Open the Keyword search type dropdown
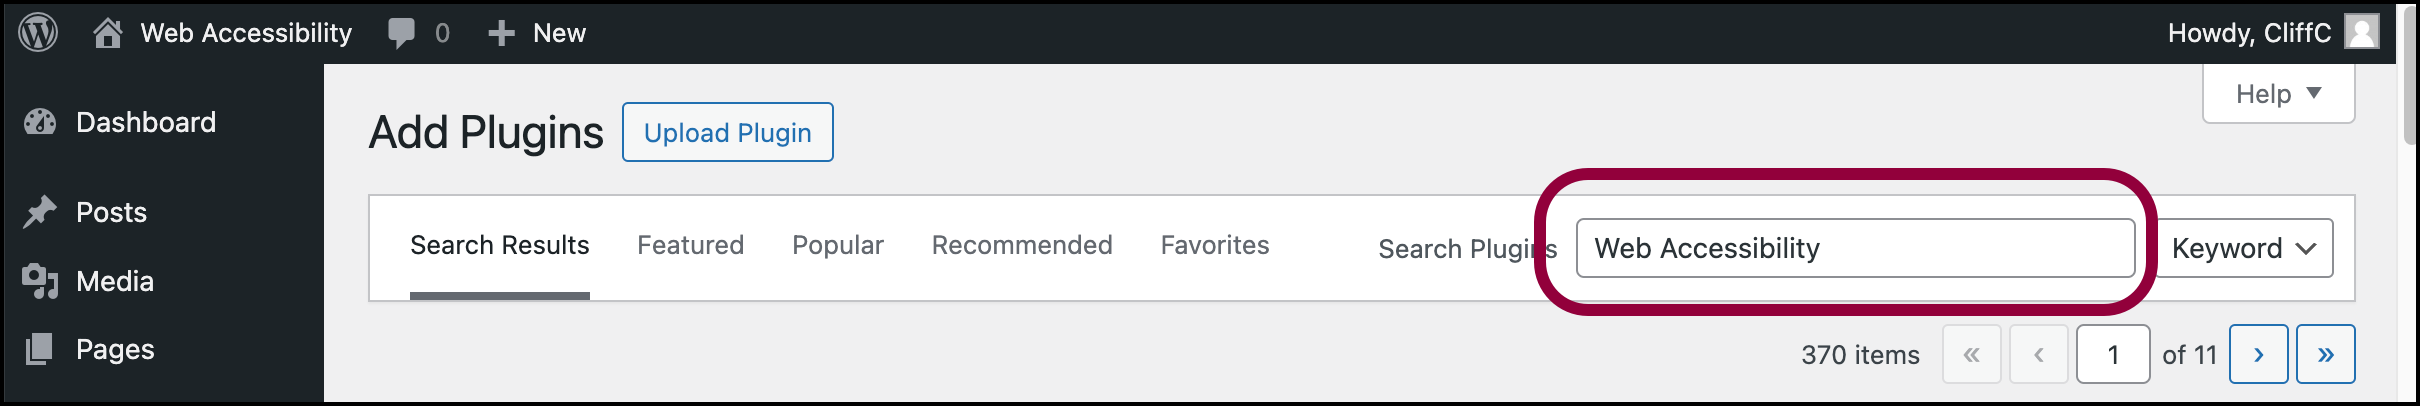Viewport: 2420px width, 406px height. [x=2245, y=248]
